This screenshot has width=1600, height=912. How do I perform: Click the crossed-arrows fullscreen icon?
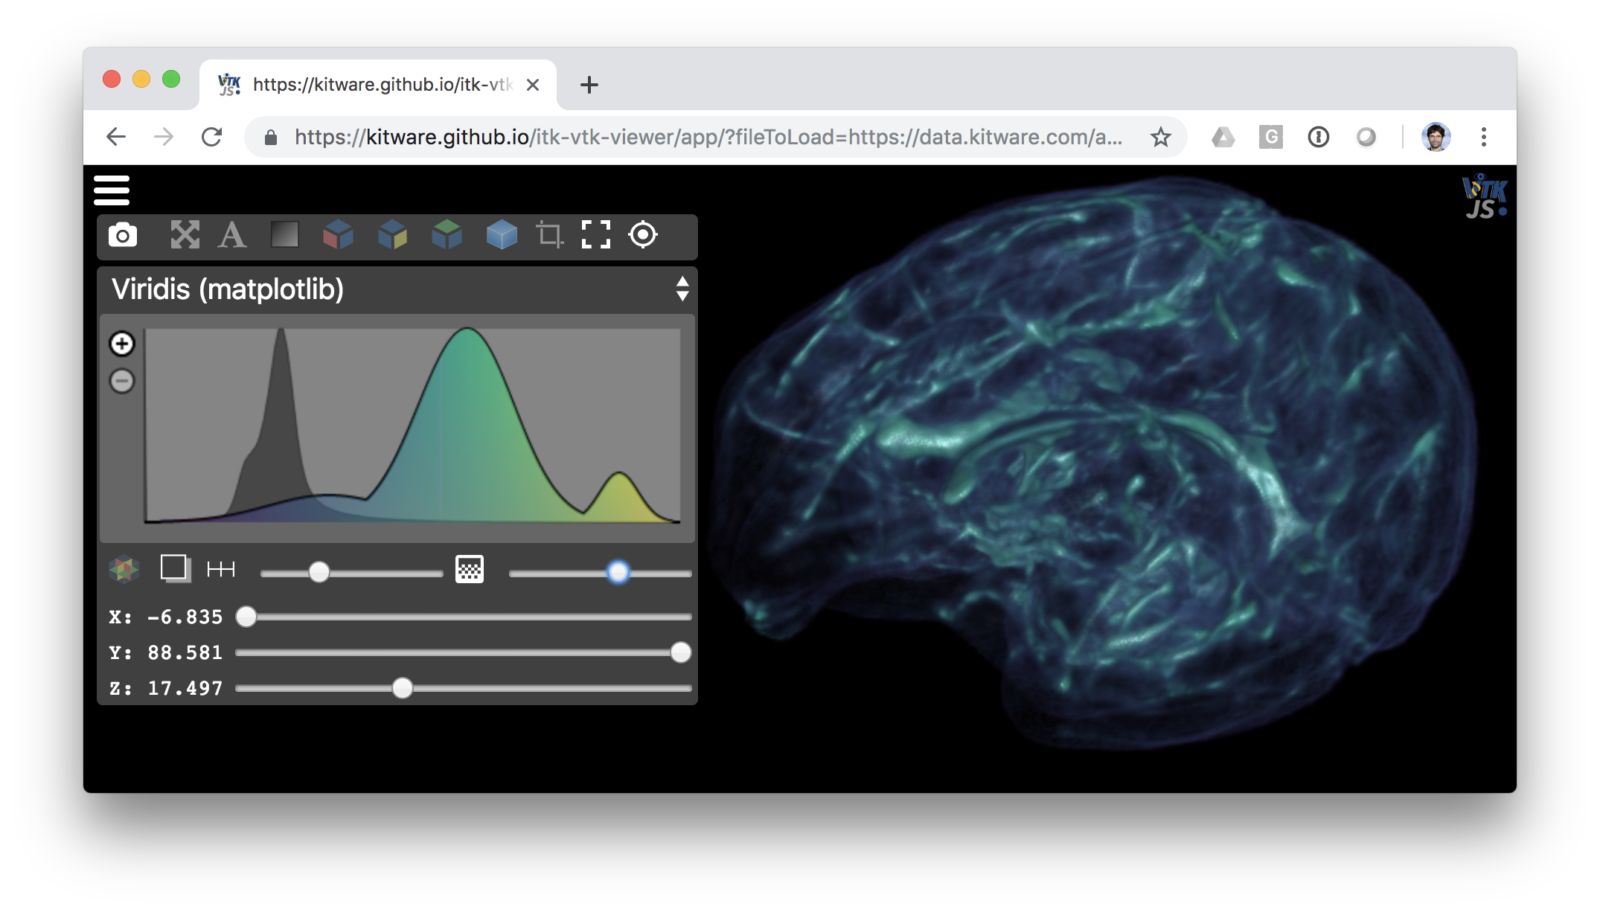coord(185,235)
